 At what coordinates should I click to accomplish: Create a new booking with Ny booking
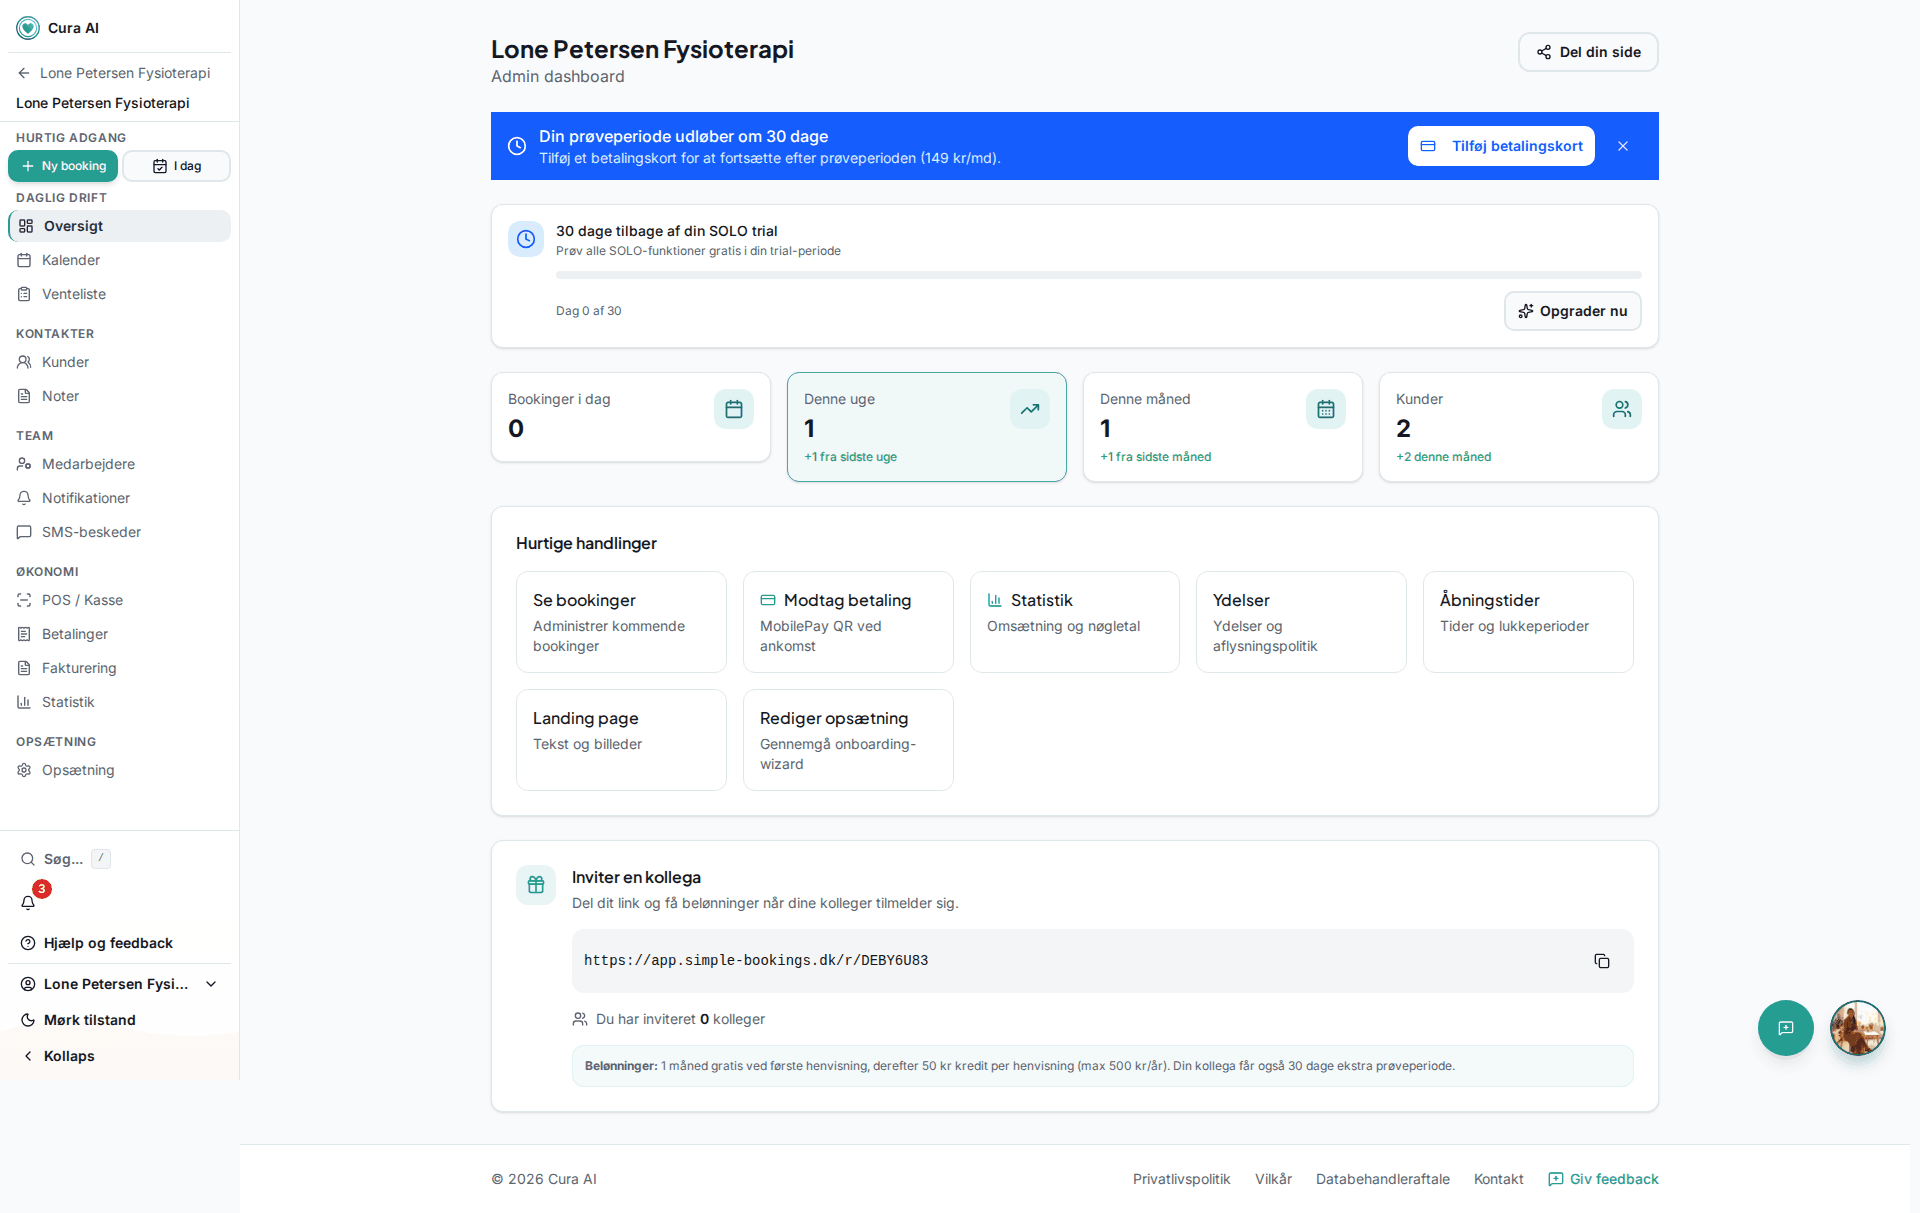(64, 166)
